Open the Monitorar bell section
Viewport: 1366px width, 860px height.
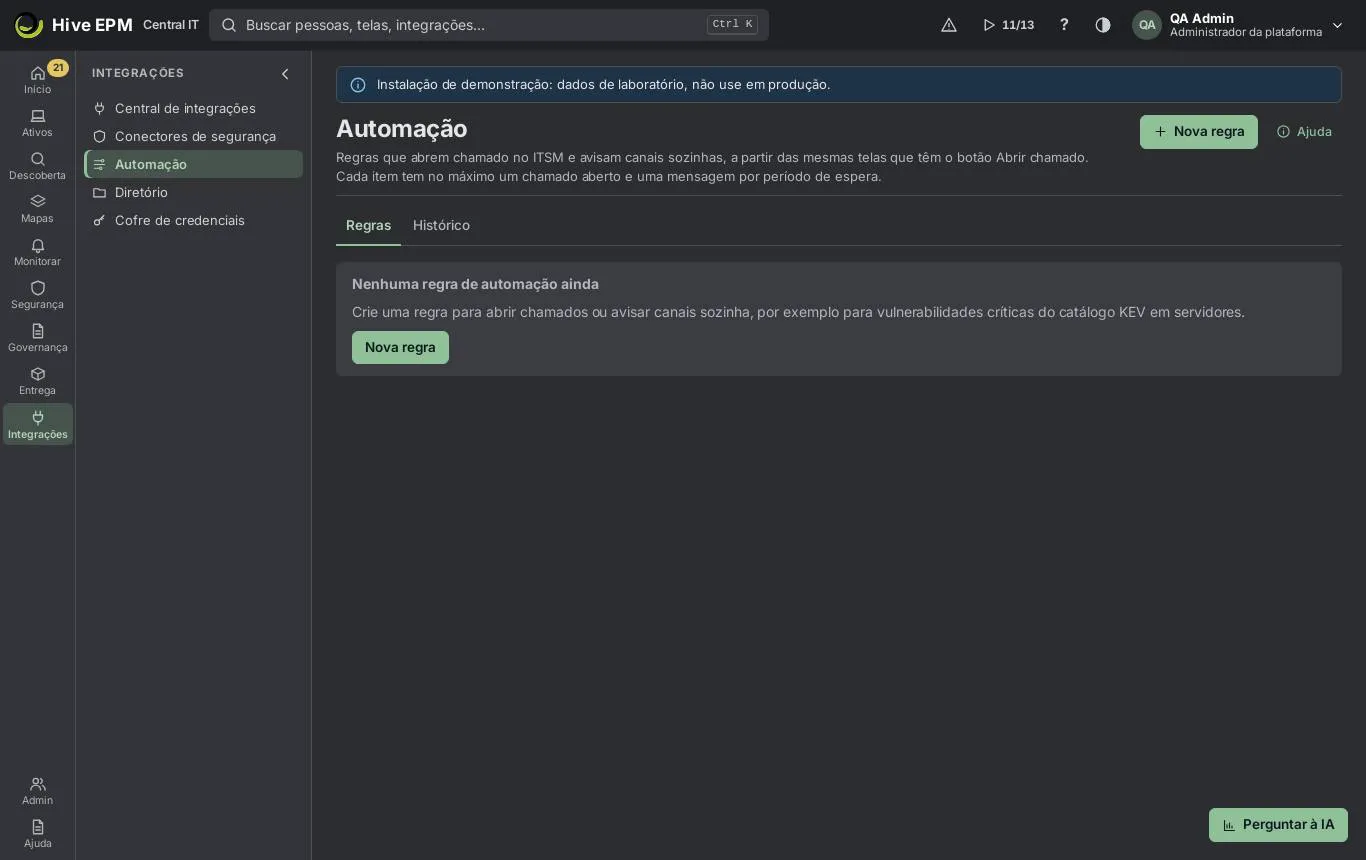[37, 253]
